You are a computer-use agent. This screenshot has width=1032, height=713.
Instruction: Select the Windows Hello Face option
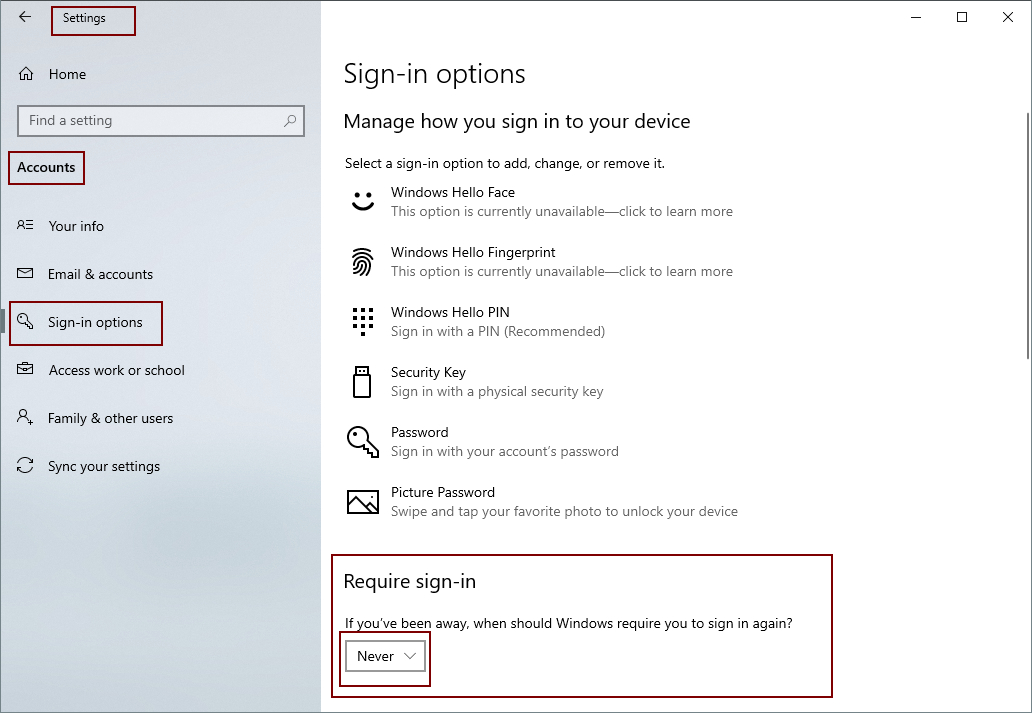point(542,201)
